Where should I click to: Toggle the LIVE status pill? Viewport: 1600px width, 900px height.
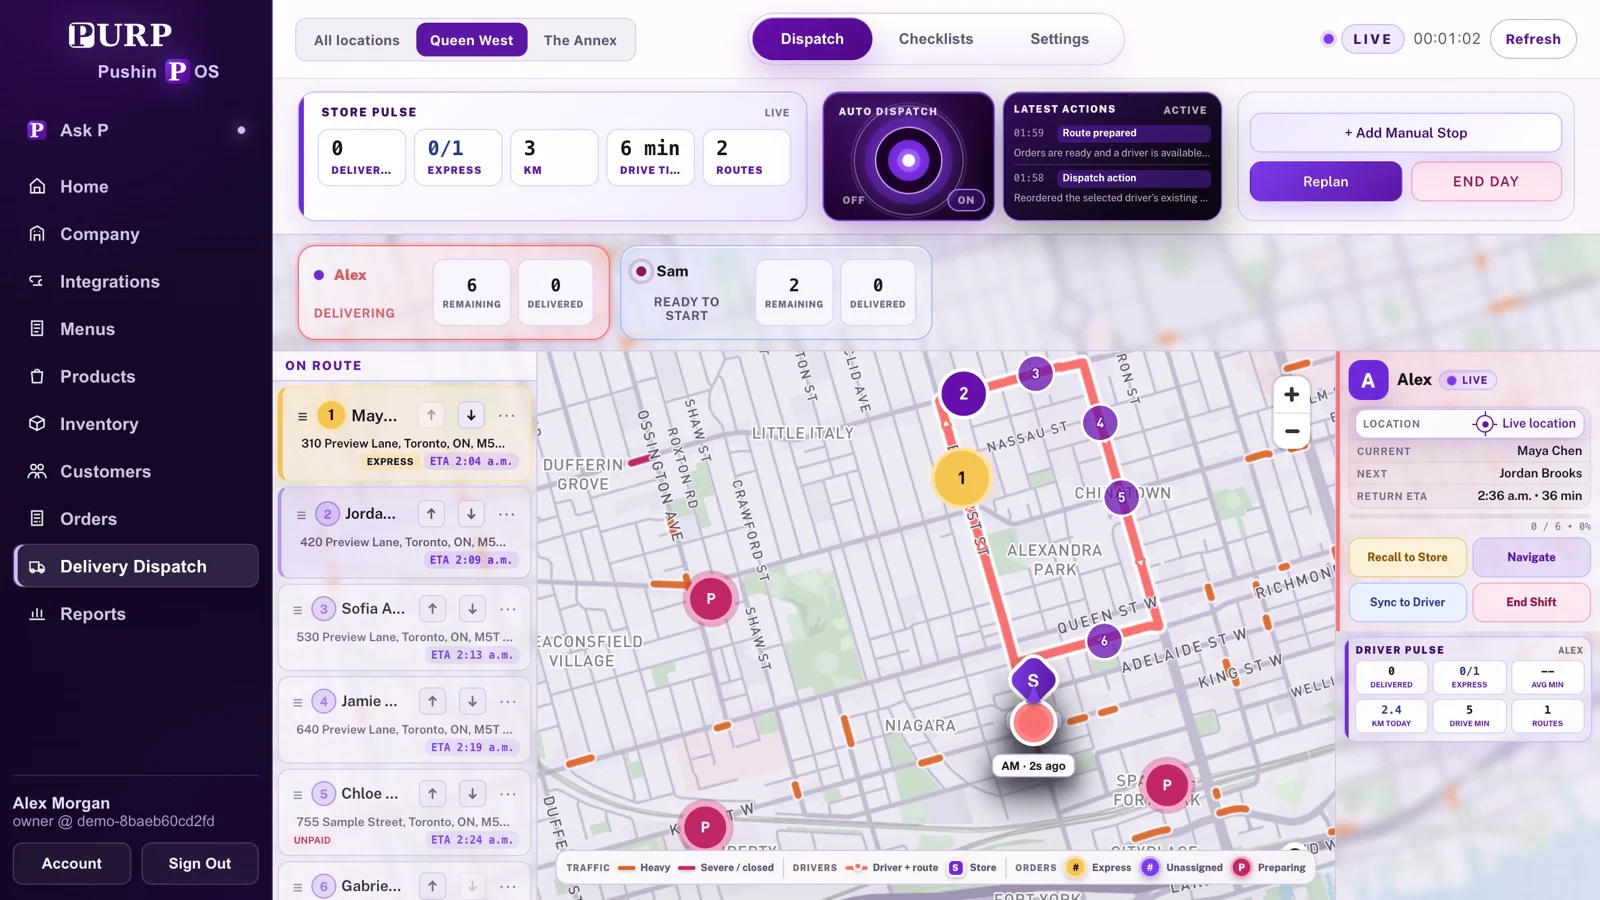(x=1372, y=39)
